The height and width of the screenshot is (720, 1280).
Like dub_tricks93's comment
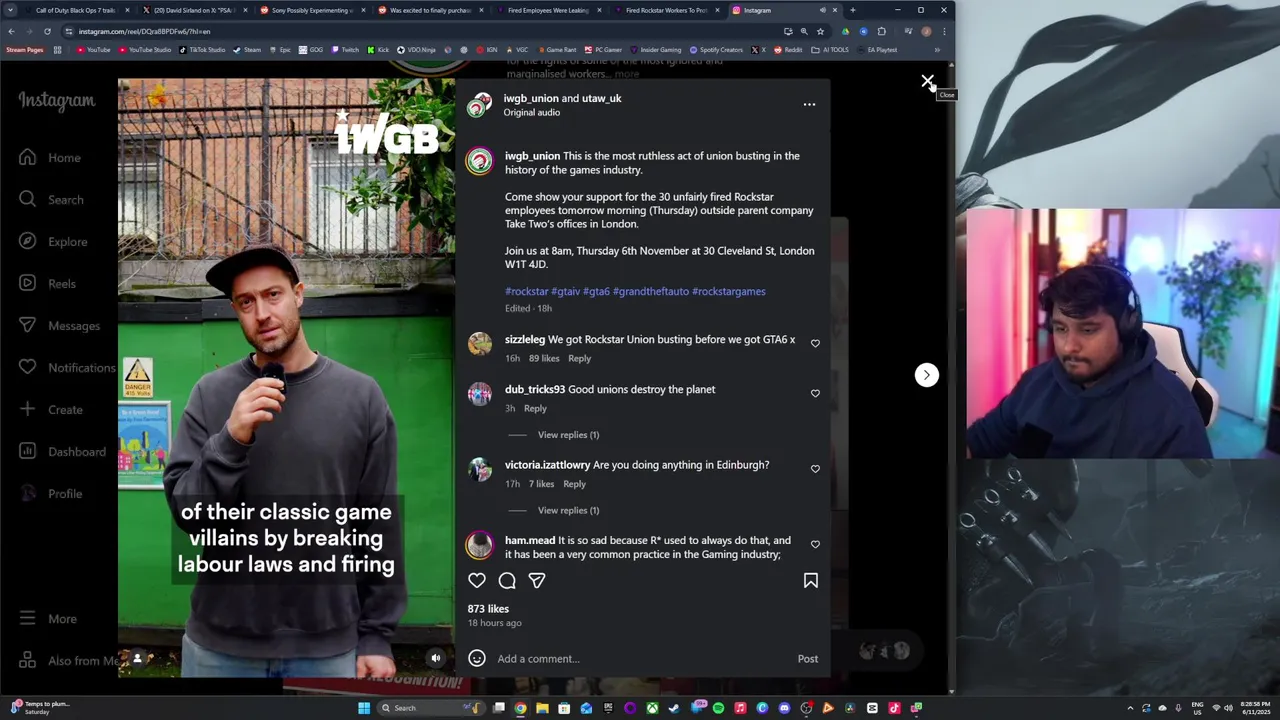pos(815,393)
